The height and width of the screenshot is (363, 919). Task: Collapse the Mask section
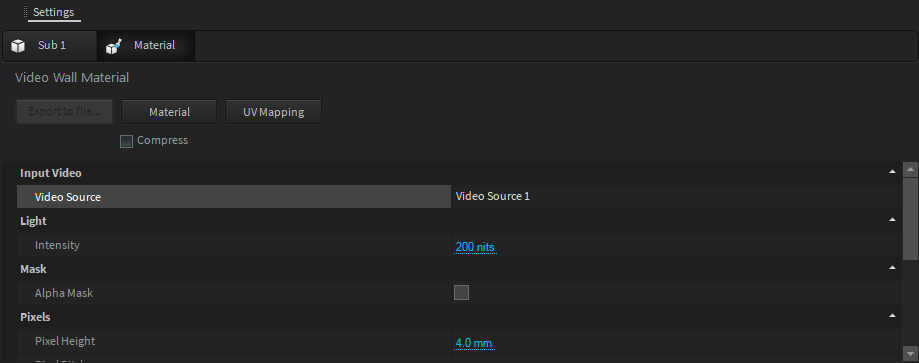tap(892, 268)
